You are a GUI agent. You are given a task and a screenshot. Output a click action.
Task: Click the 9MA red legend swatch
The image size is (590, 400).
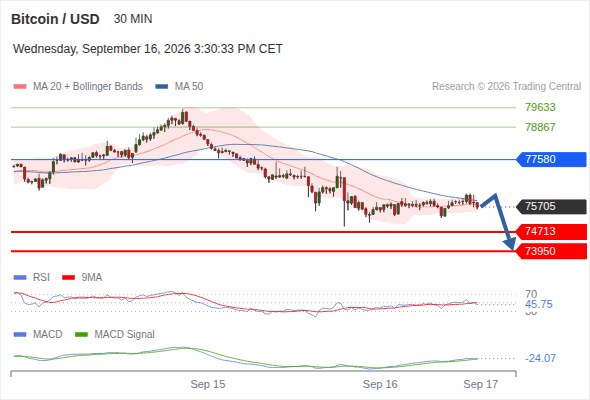[68, 278]
